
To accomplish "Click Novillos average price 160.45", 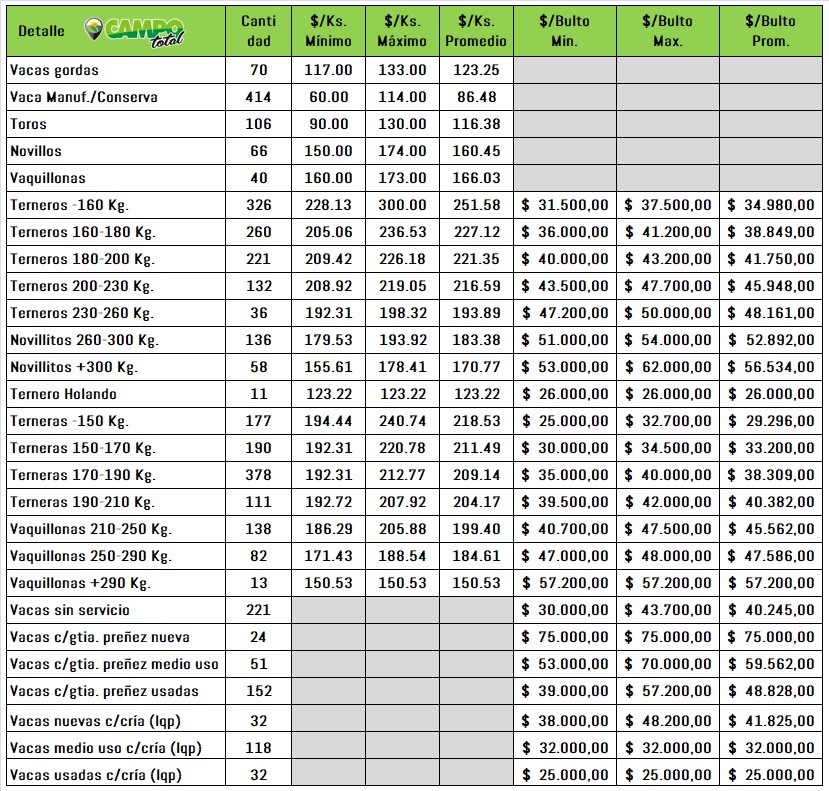I will (x=476, y=152).
